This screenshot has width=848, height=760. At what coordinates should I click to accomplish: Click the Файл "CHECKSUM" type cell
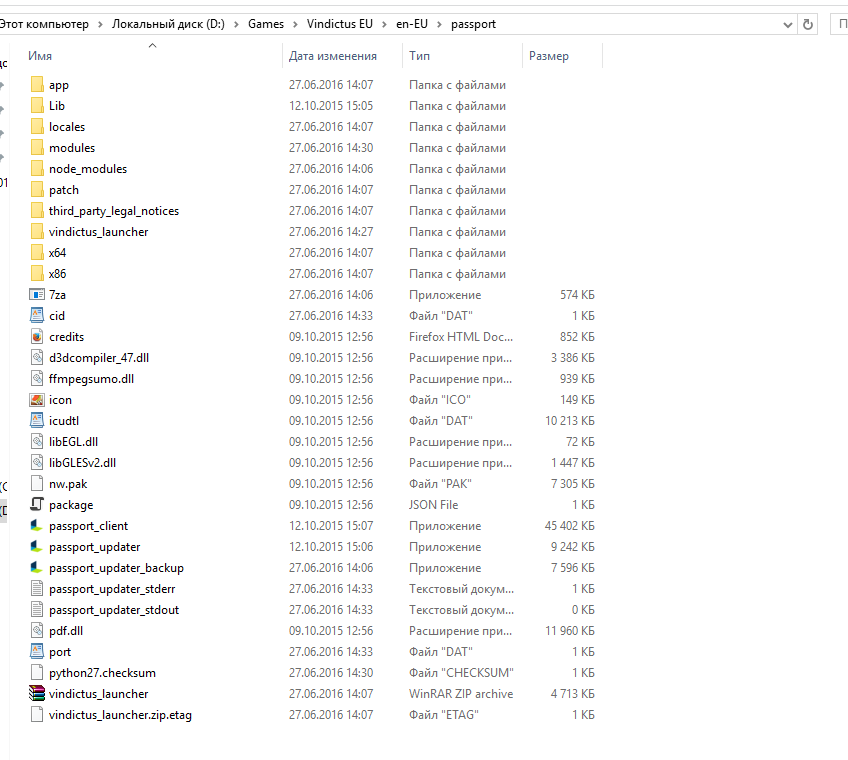pyautogui.click(x=461, y=673)
